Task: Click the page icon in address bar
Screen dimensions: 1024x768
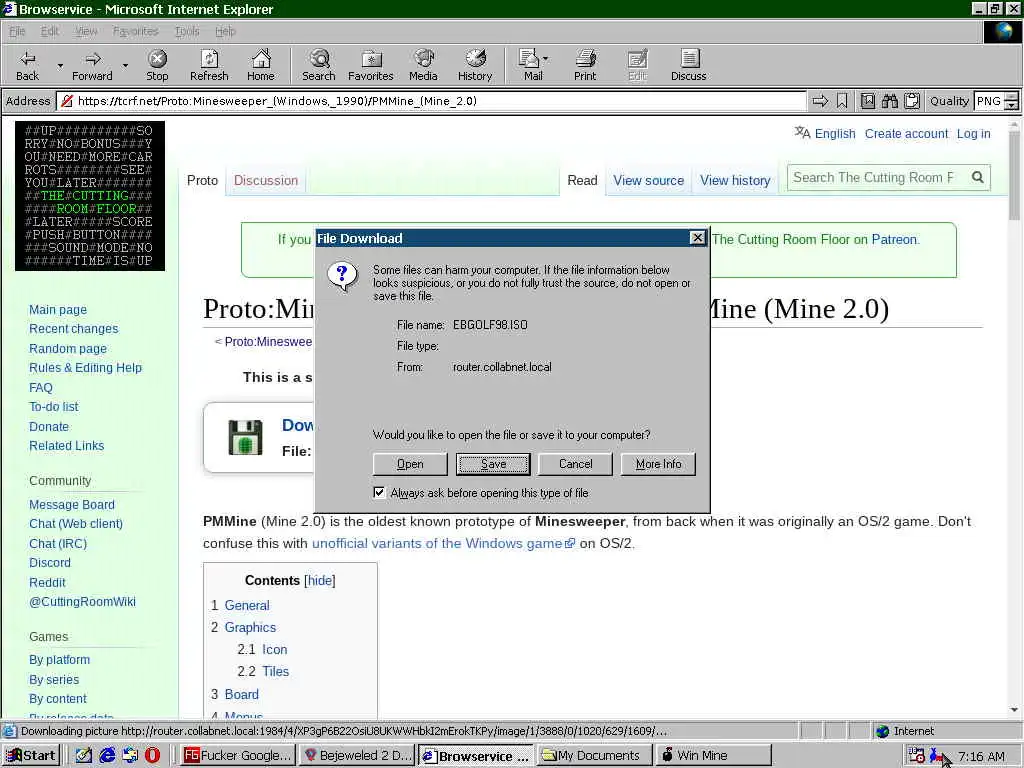Action: (67, 101)
